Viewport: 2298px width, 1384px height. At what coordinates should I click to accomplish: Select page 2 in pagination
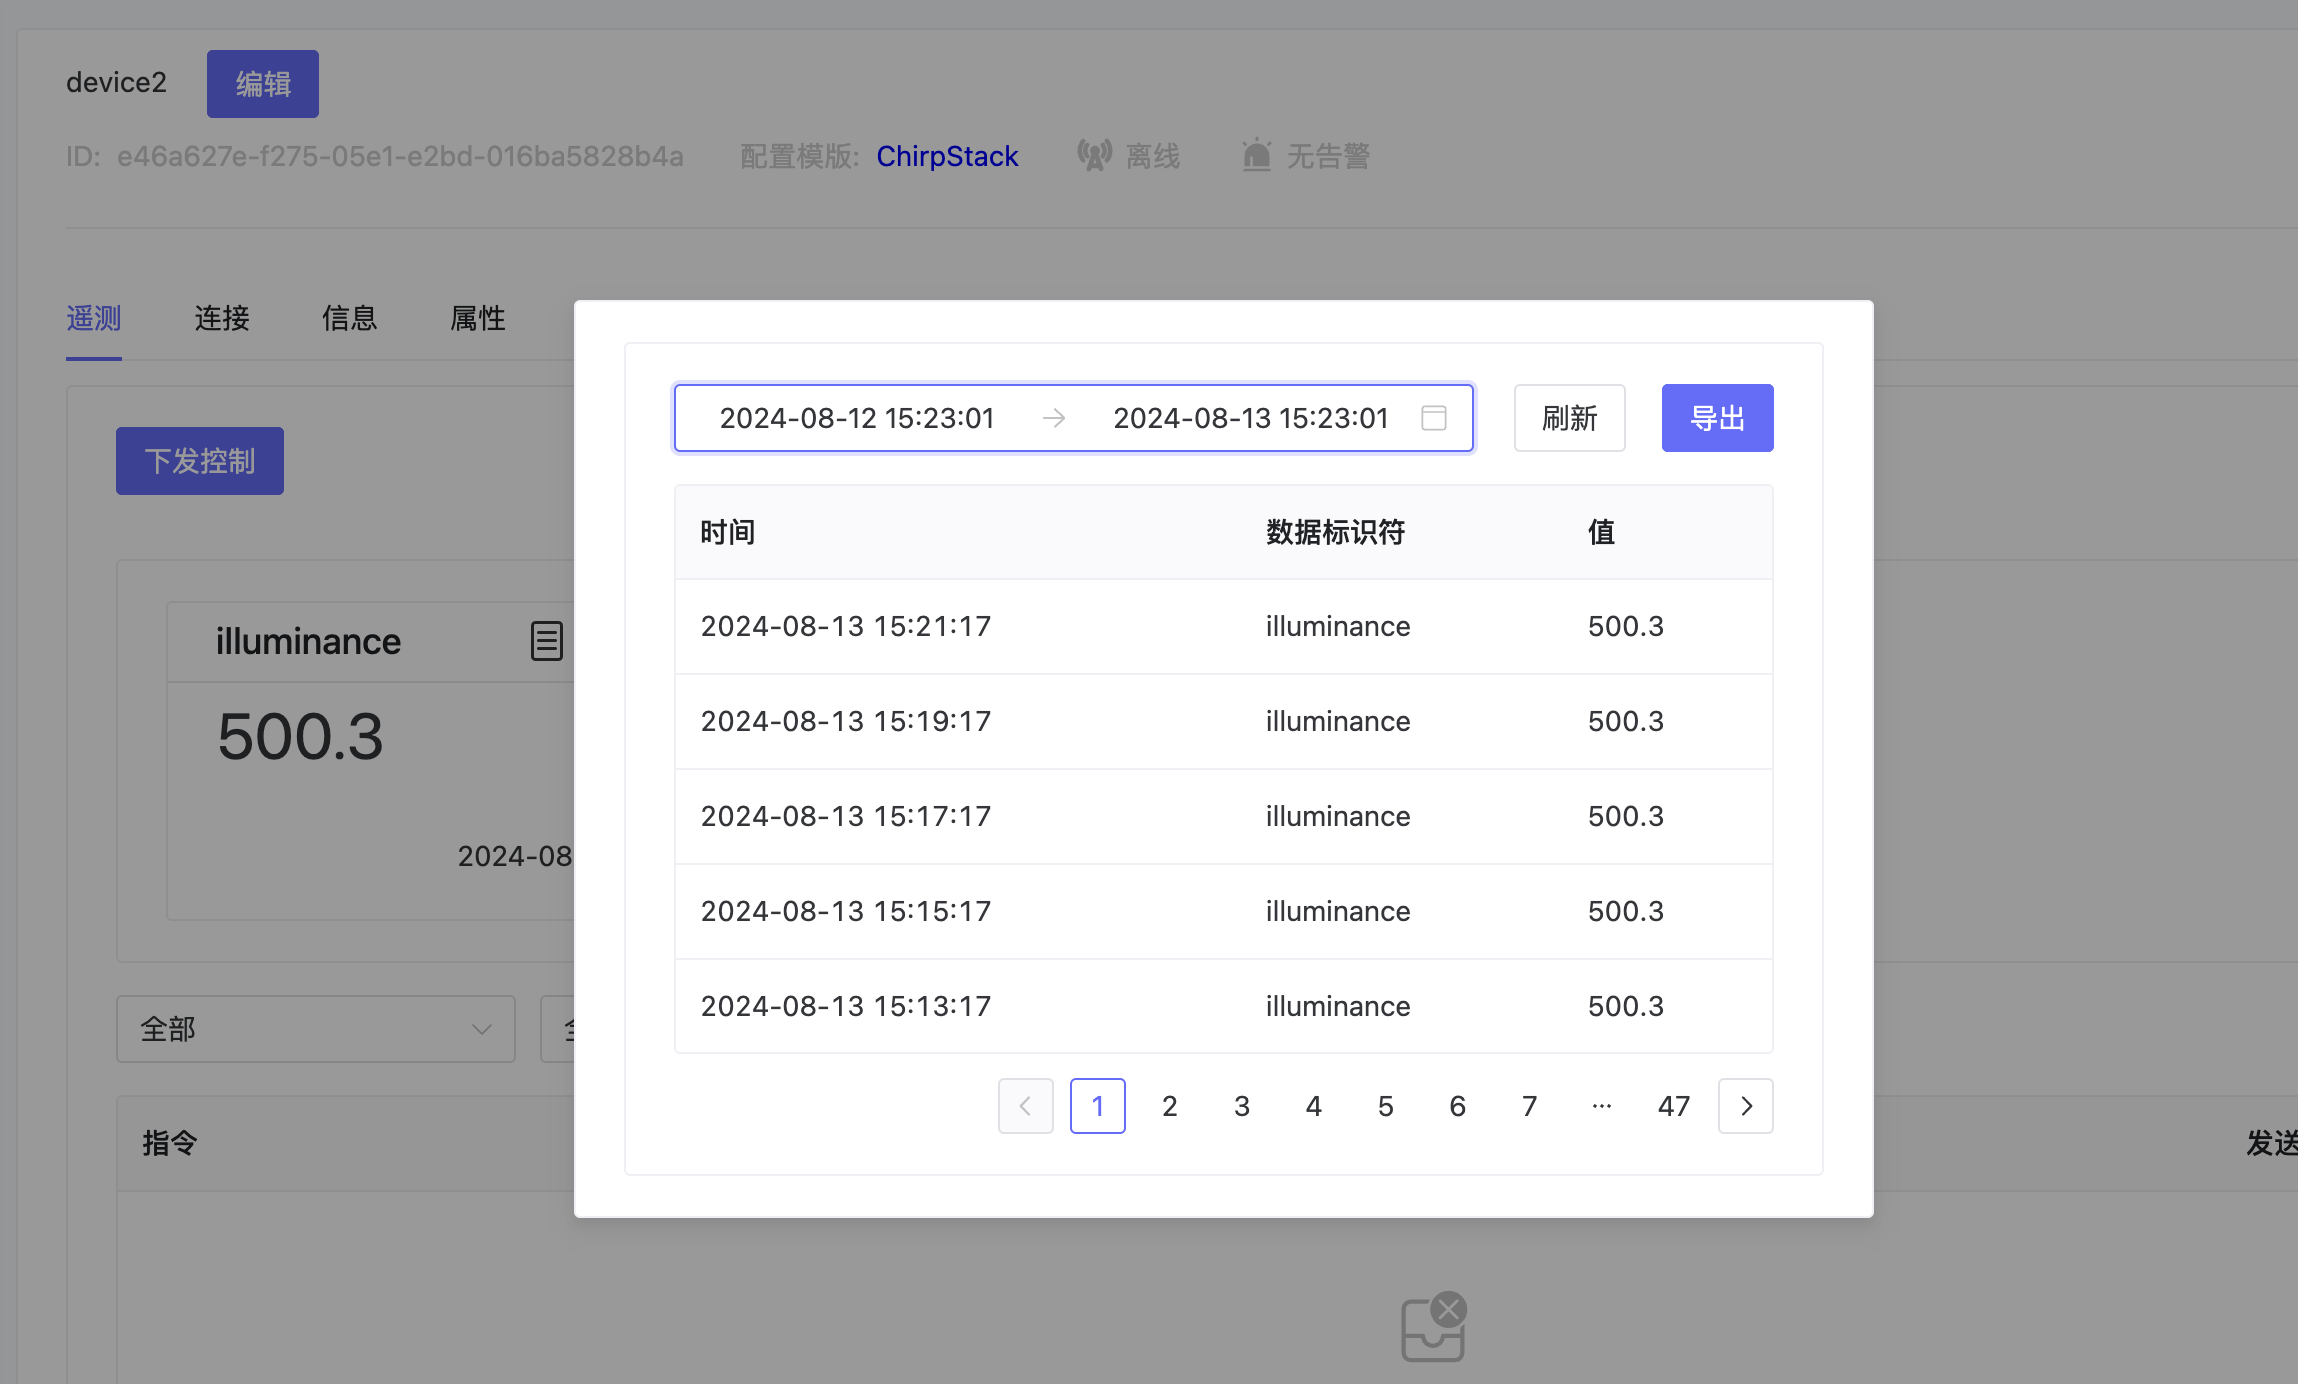[1170, 1106]
